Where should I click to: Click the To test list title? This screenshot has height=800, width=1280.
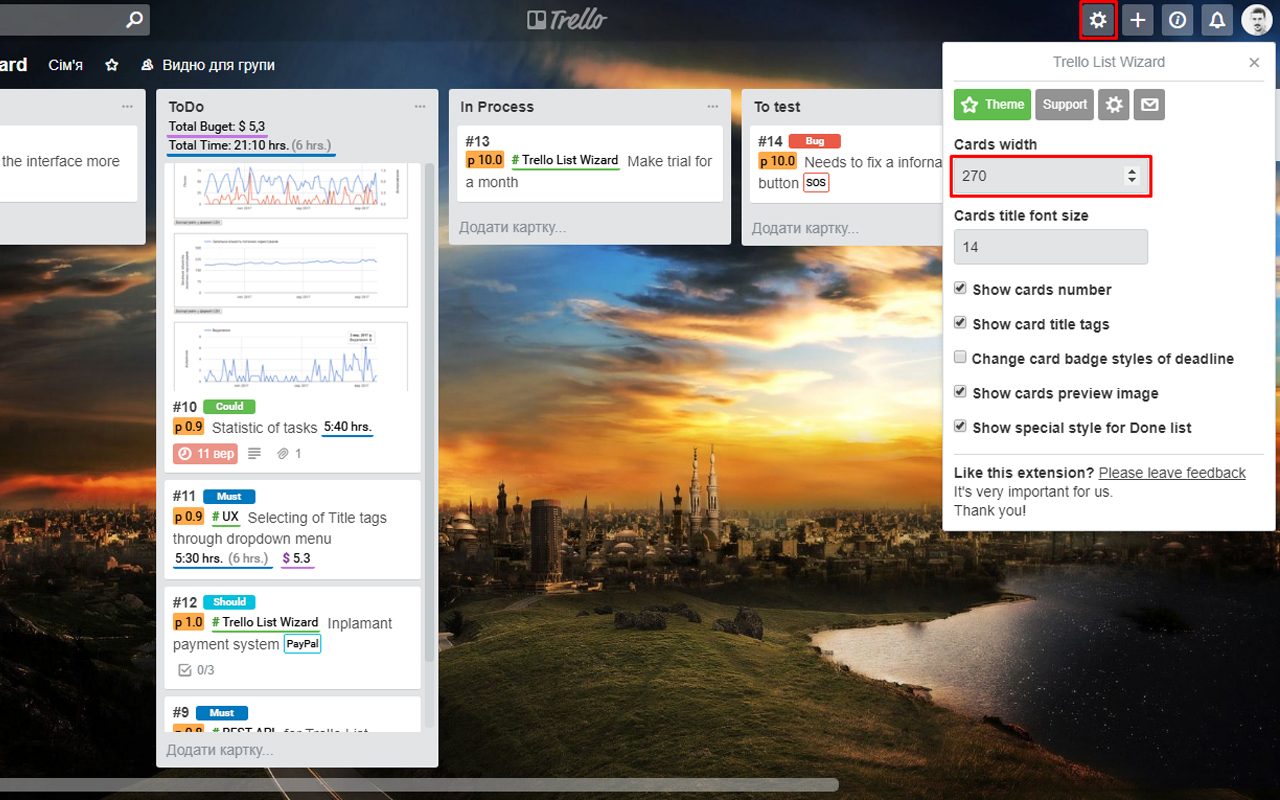point(777,107)
